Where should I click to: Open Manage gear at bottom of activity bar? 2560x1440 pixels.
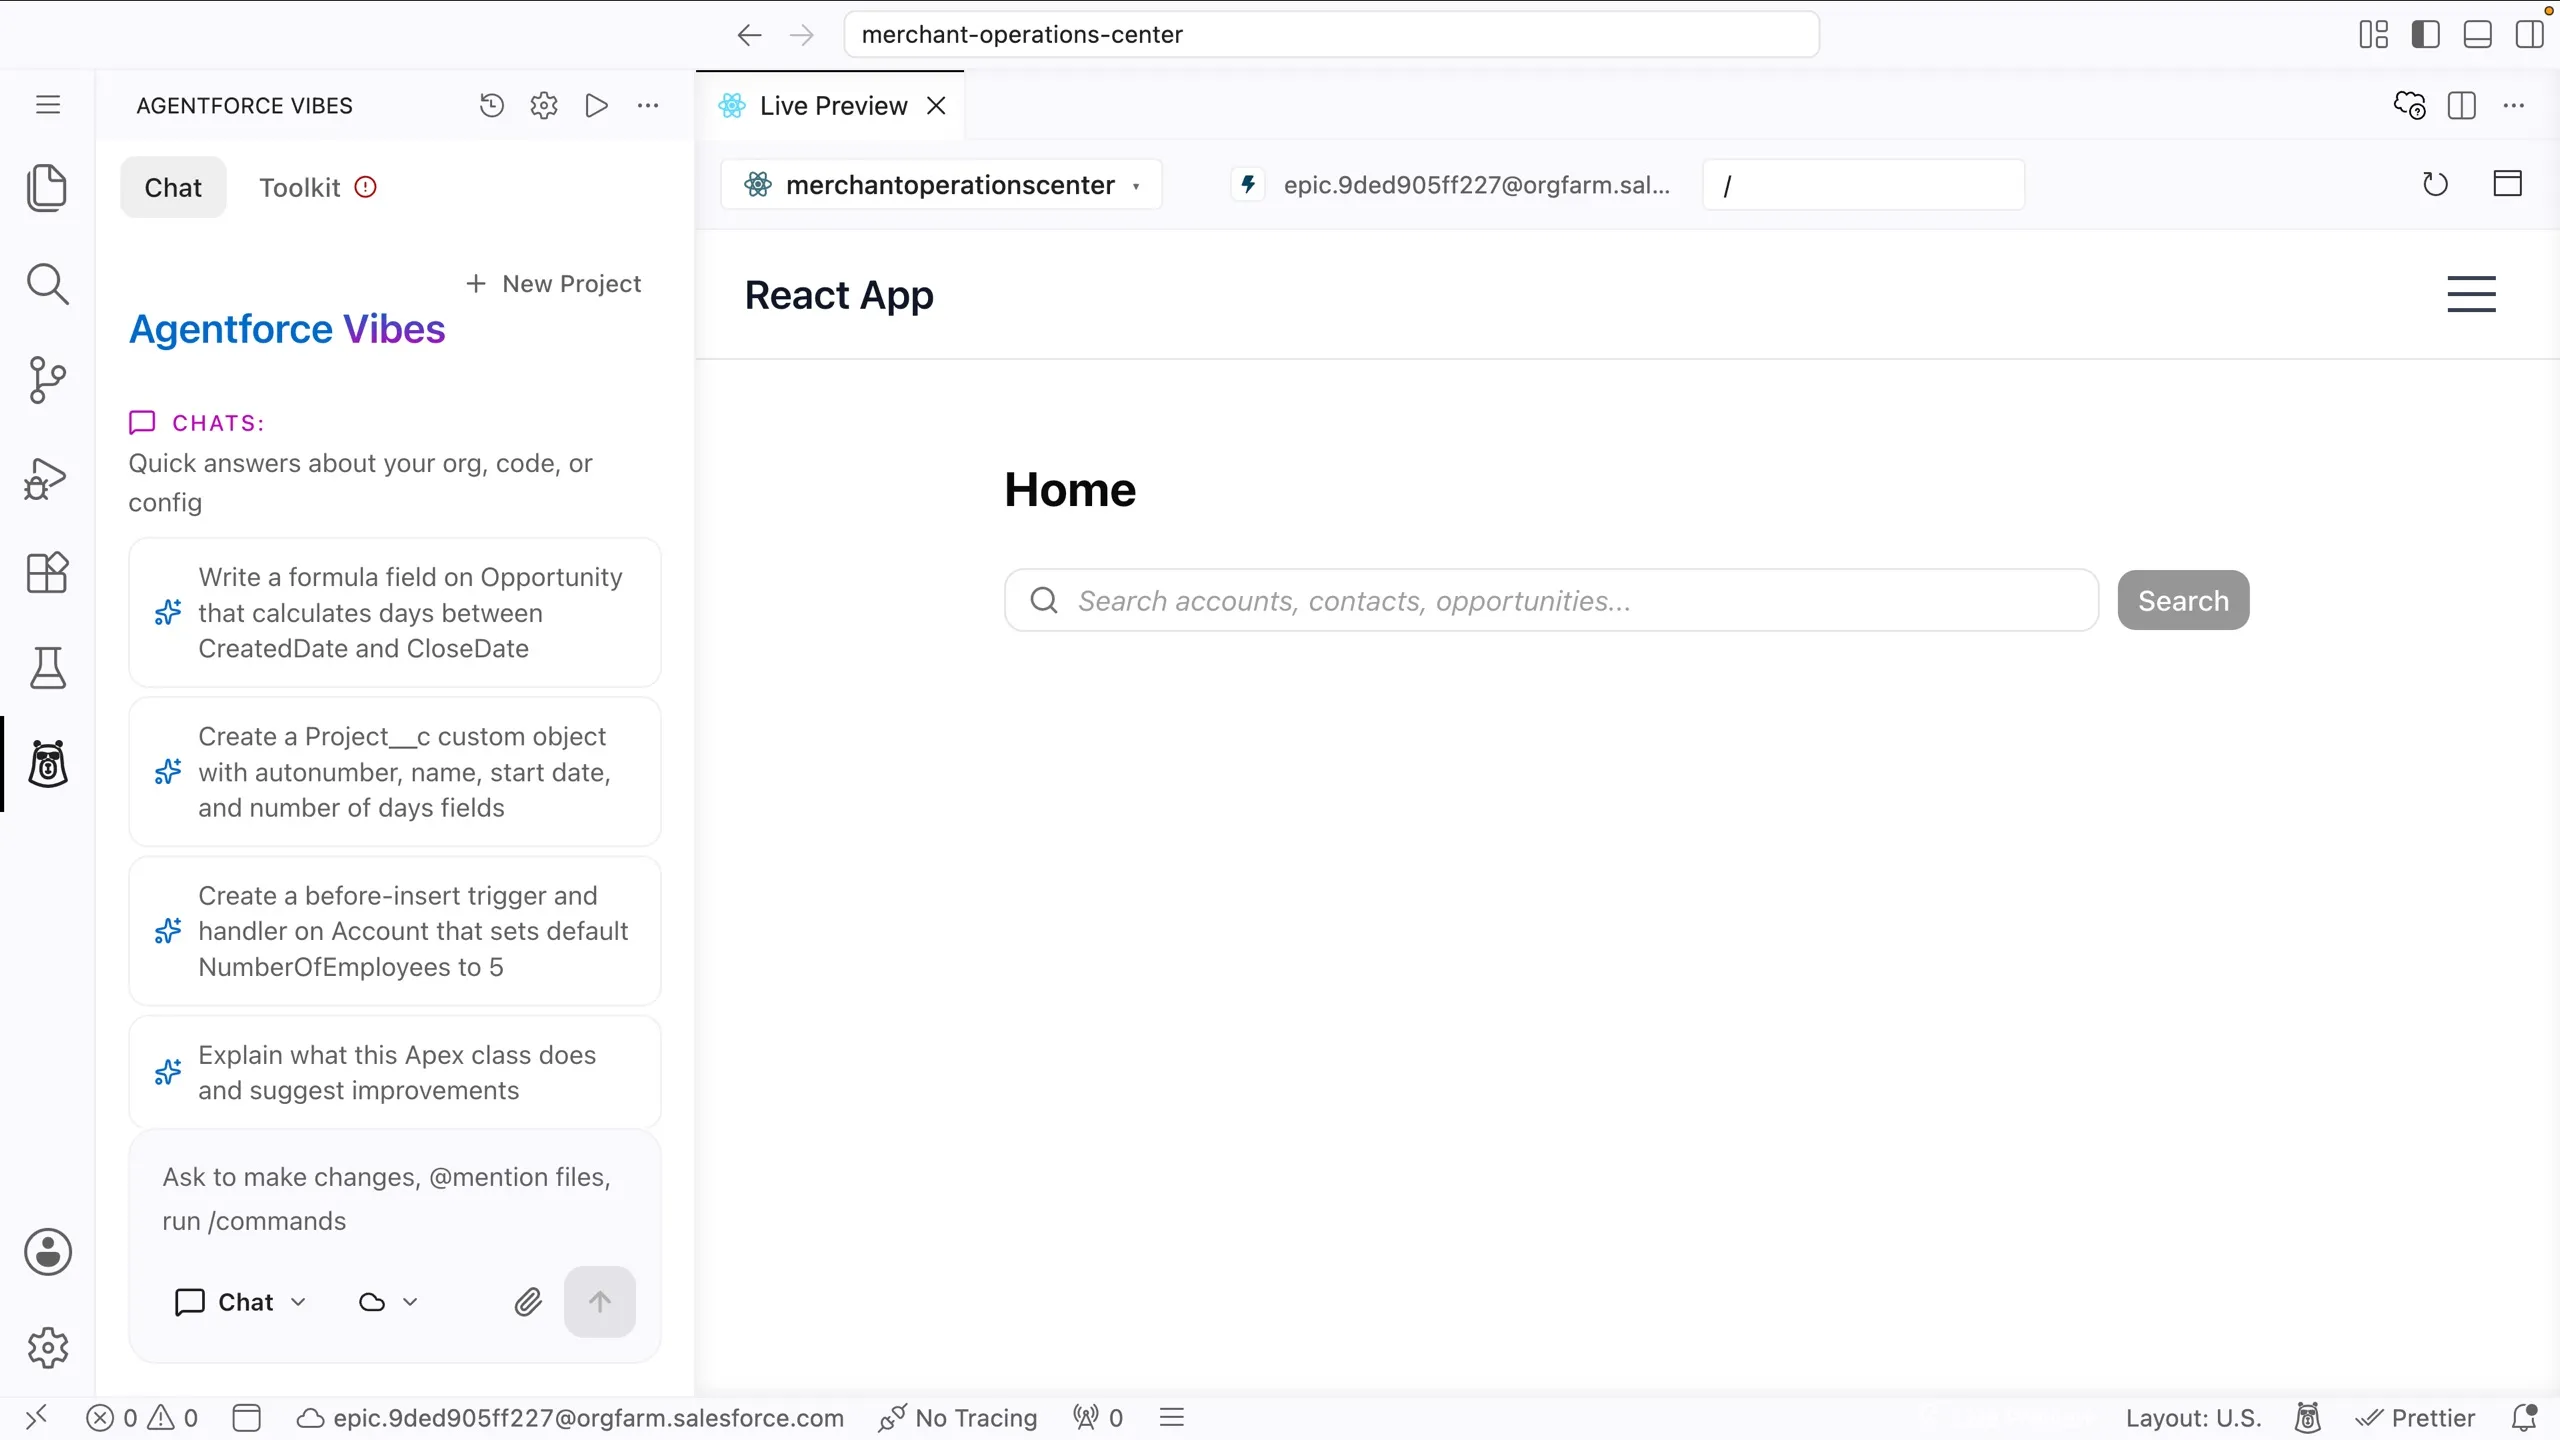(47, 1348)
